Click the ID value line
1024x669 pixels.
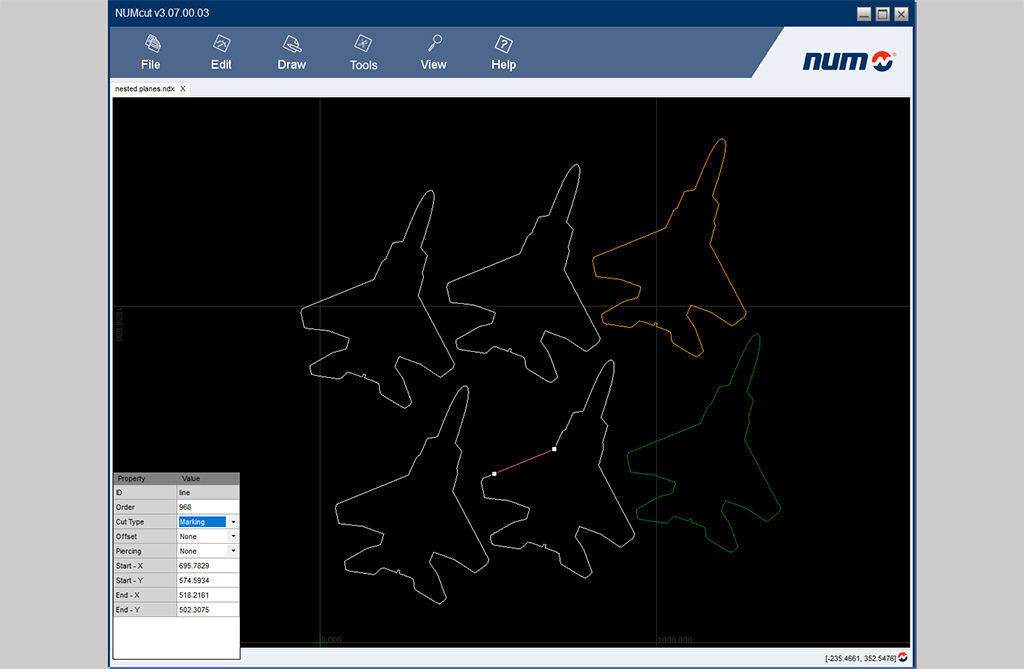208,493
